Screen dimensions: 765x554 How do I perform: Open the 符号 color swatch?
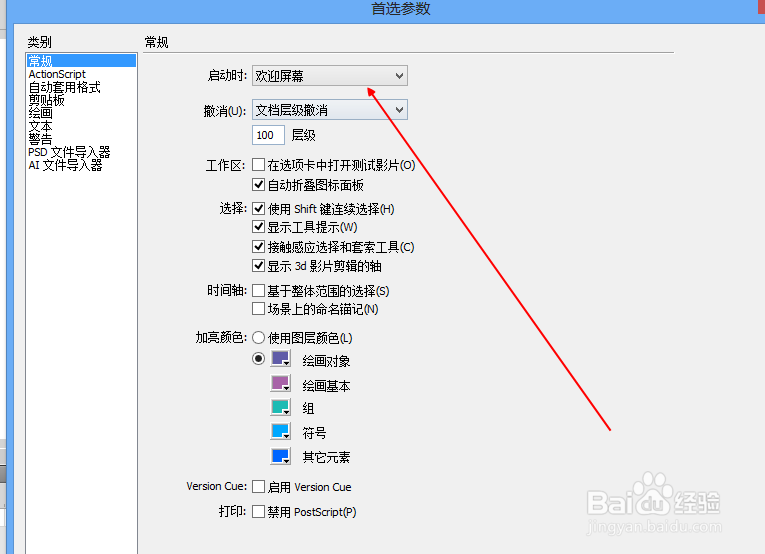281,431
